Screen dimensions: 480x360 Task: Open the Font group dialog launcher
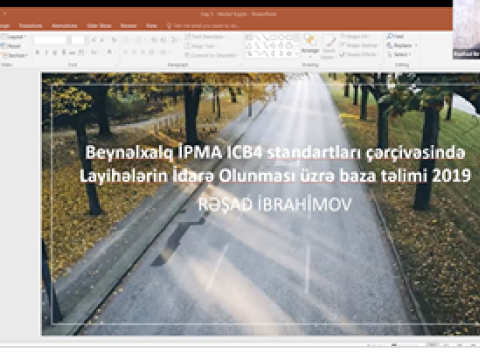[x=117, y=65]
